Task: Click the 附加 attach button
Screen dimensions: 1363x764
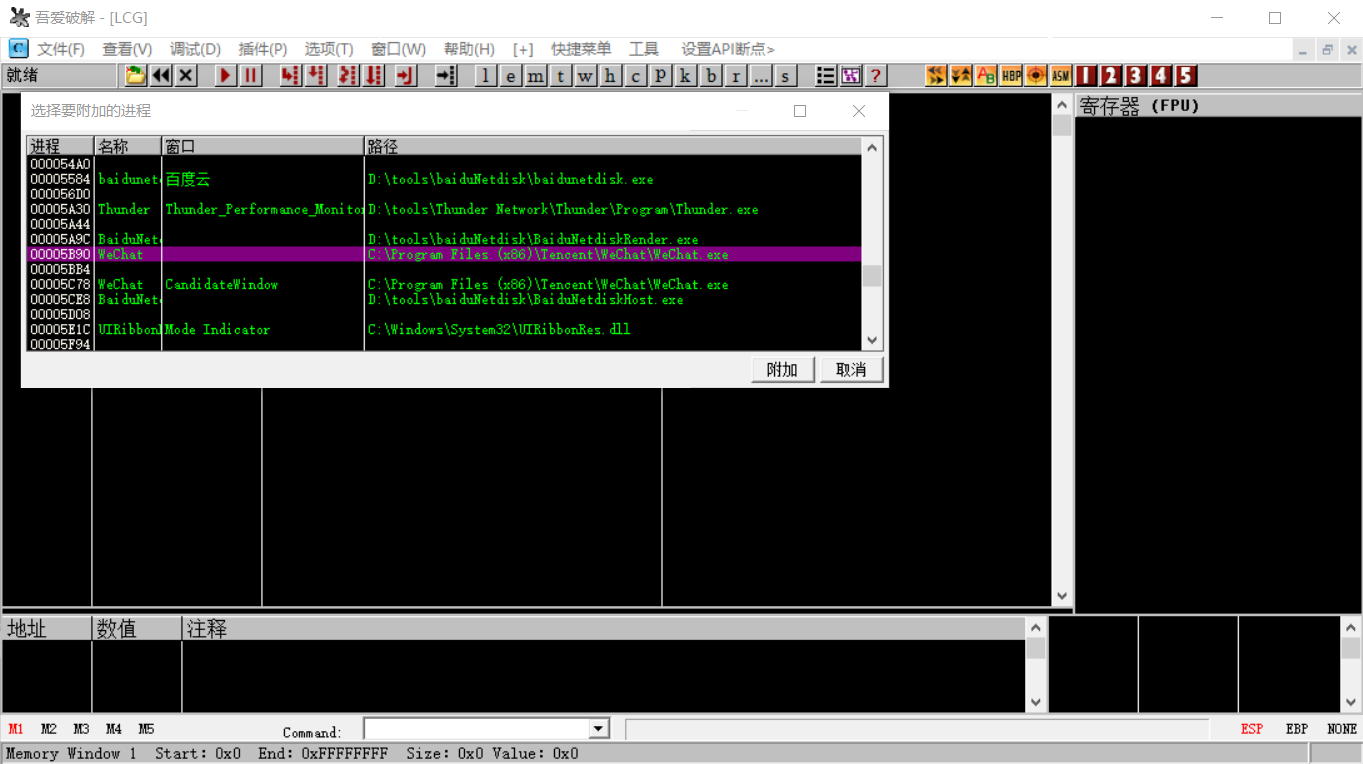Action: (x=782, y=370)
